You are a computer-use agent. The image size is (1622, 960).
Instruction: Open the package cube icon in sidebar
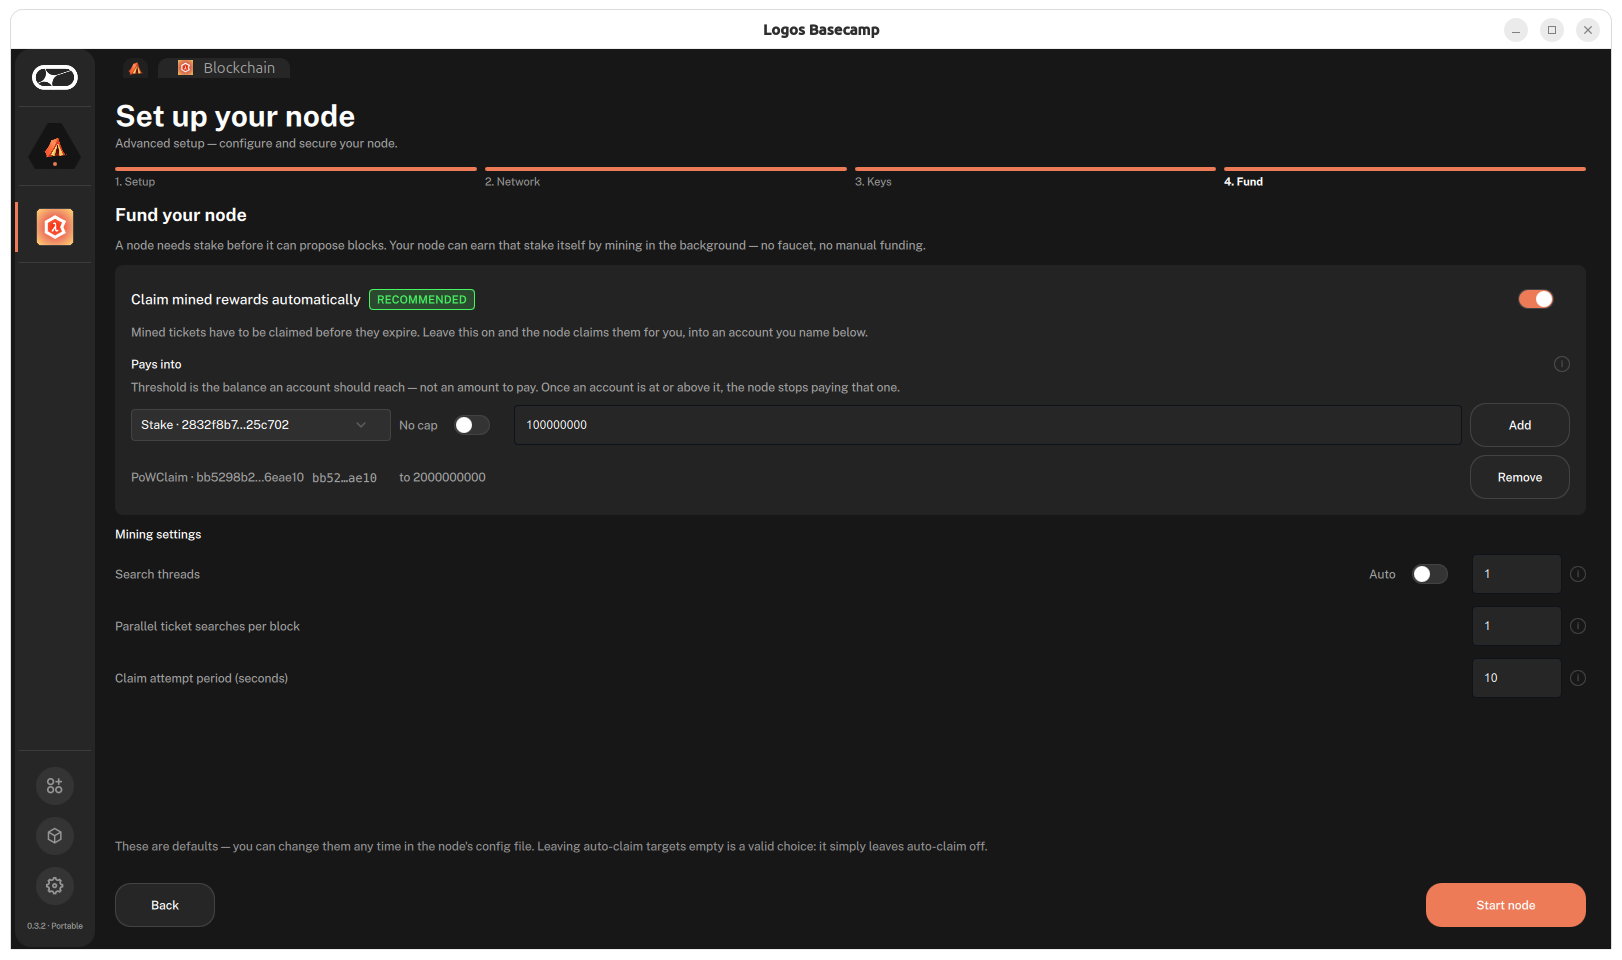click(55, 836)
